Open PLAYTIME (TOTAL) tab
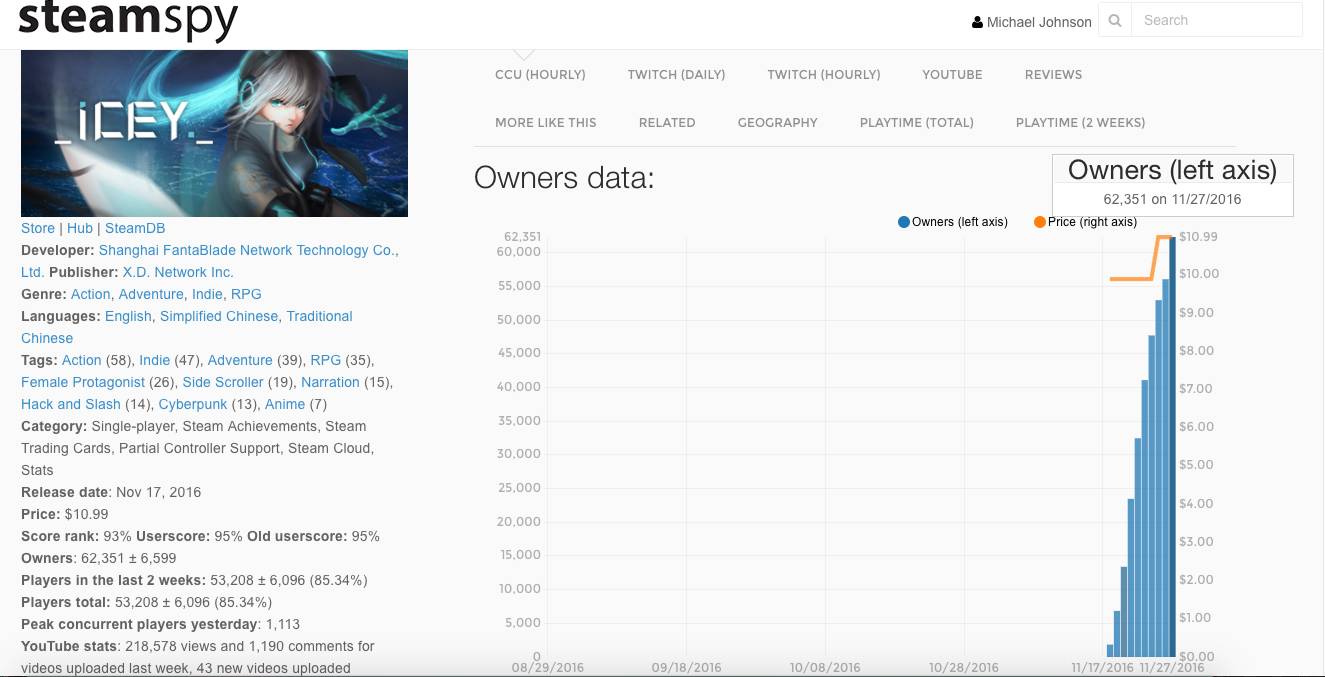This screenshot has width=1325, height=677. tap(916, 122)
